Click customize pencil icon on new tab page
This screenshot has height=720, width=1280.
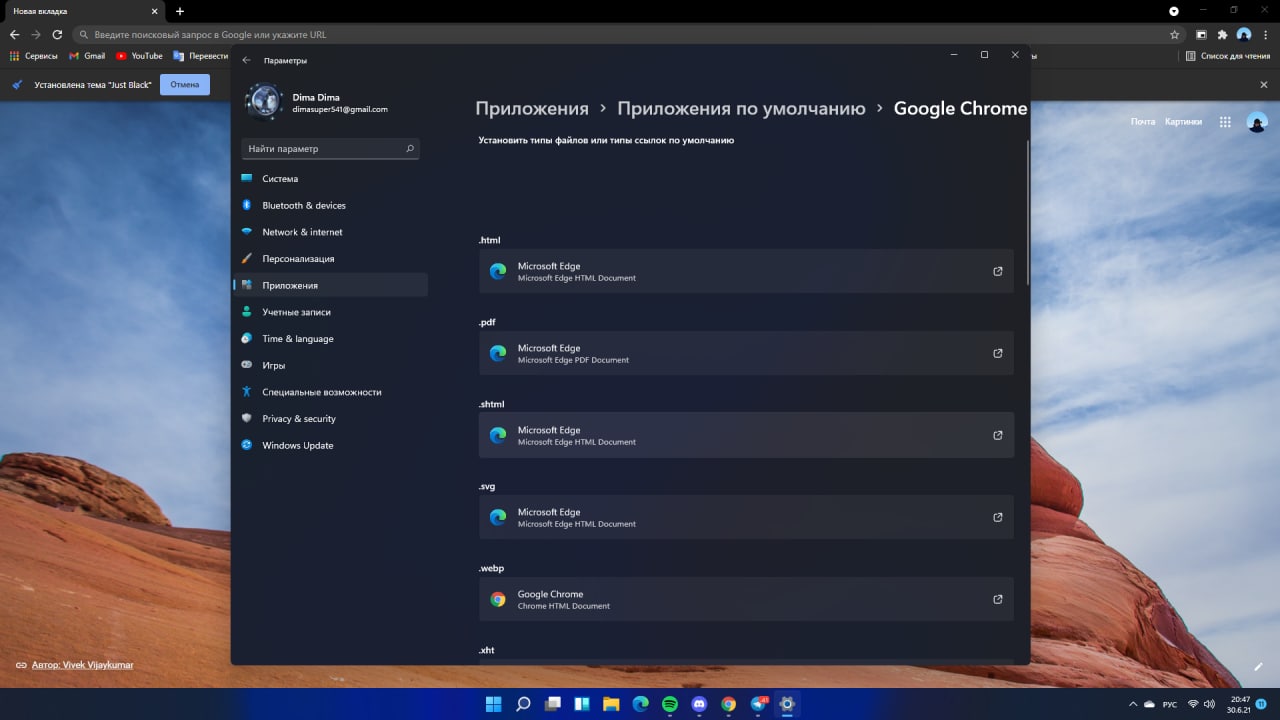point(1259,666)
